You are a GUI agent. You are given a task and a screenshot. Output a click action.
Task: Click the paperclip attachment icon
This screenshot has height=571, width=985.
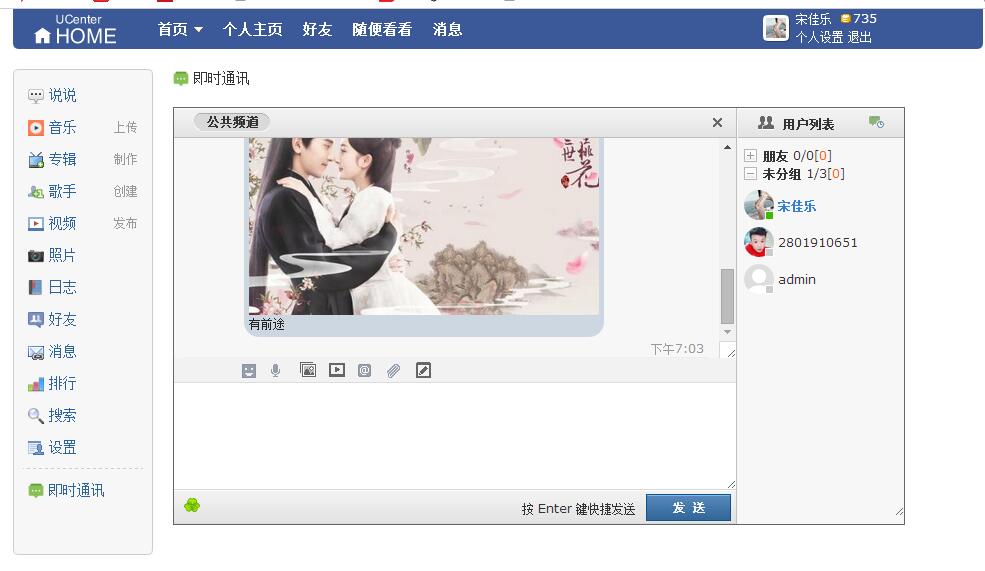click(x=393, y=371)
